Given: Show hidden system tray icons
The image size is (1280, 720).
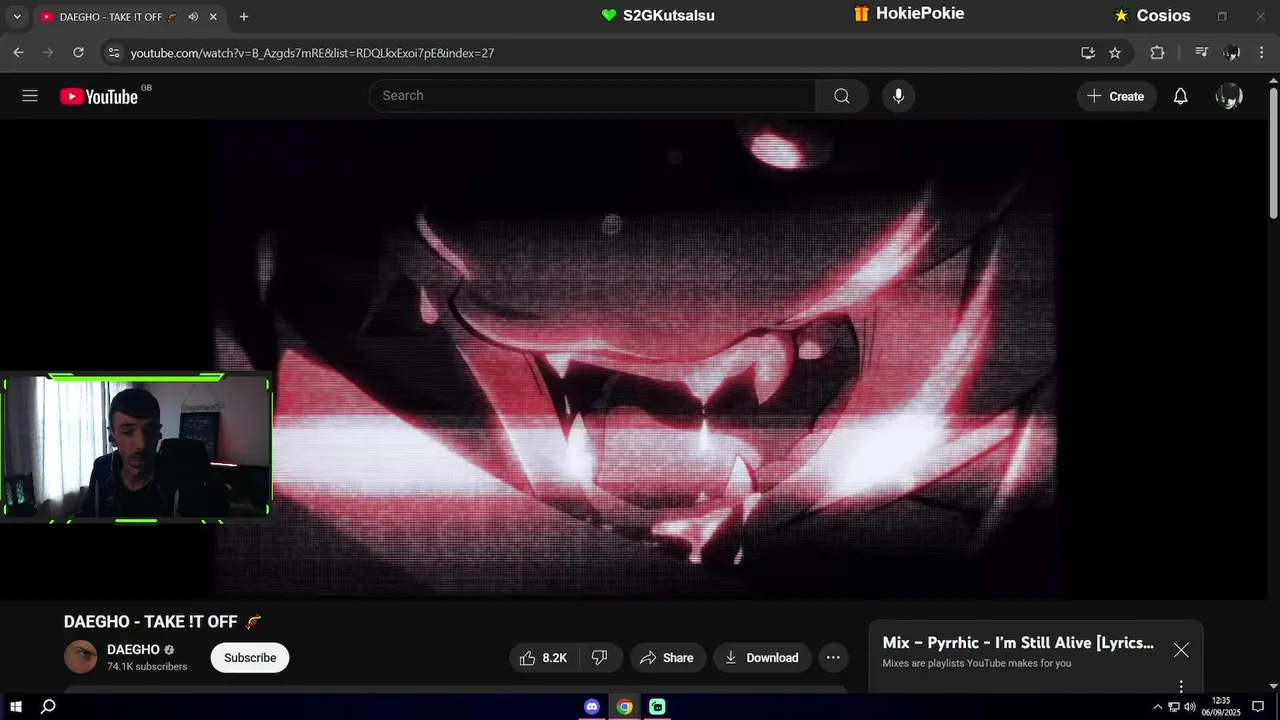Looking at the screenshot, I should point(1158,707).
